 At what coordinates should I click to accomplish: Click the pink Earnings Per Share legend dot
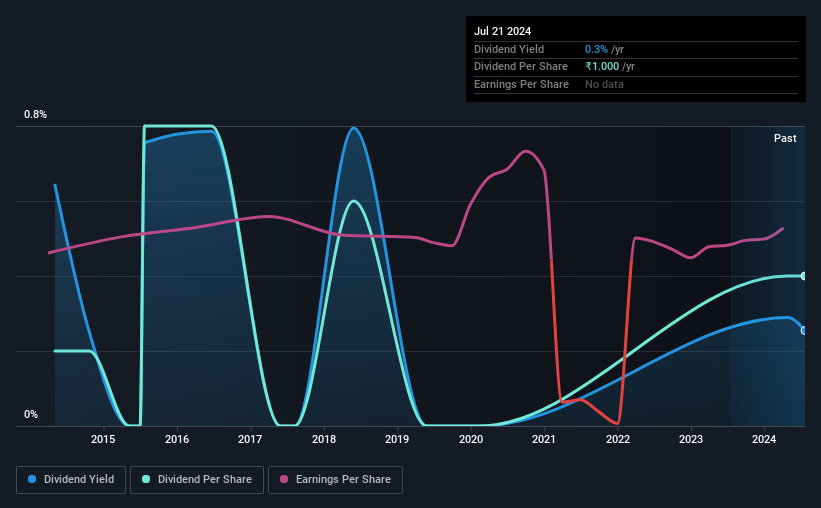coord(284,479)
